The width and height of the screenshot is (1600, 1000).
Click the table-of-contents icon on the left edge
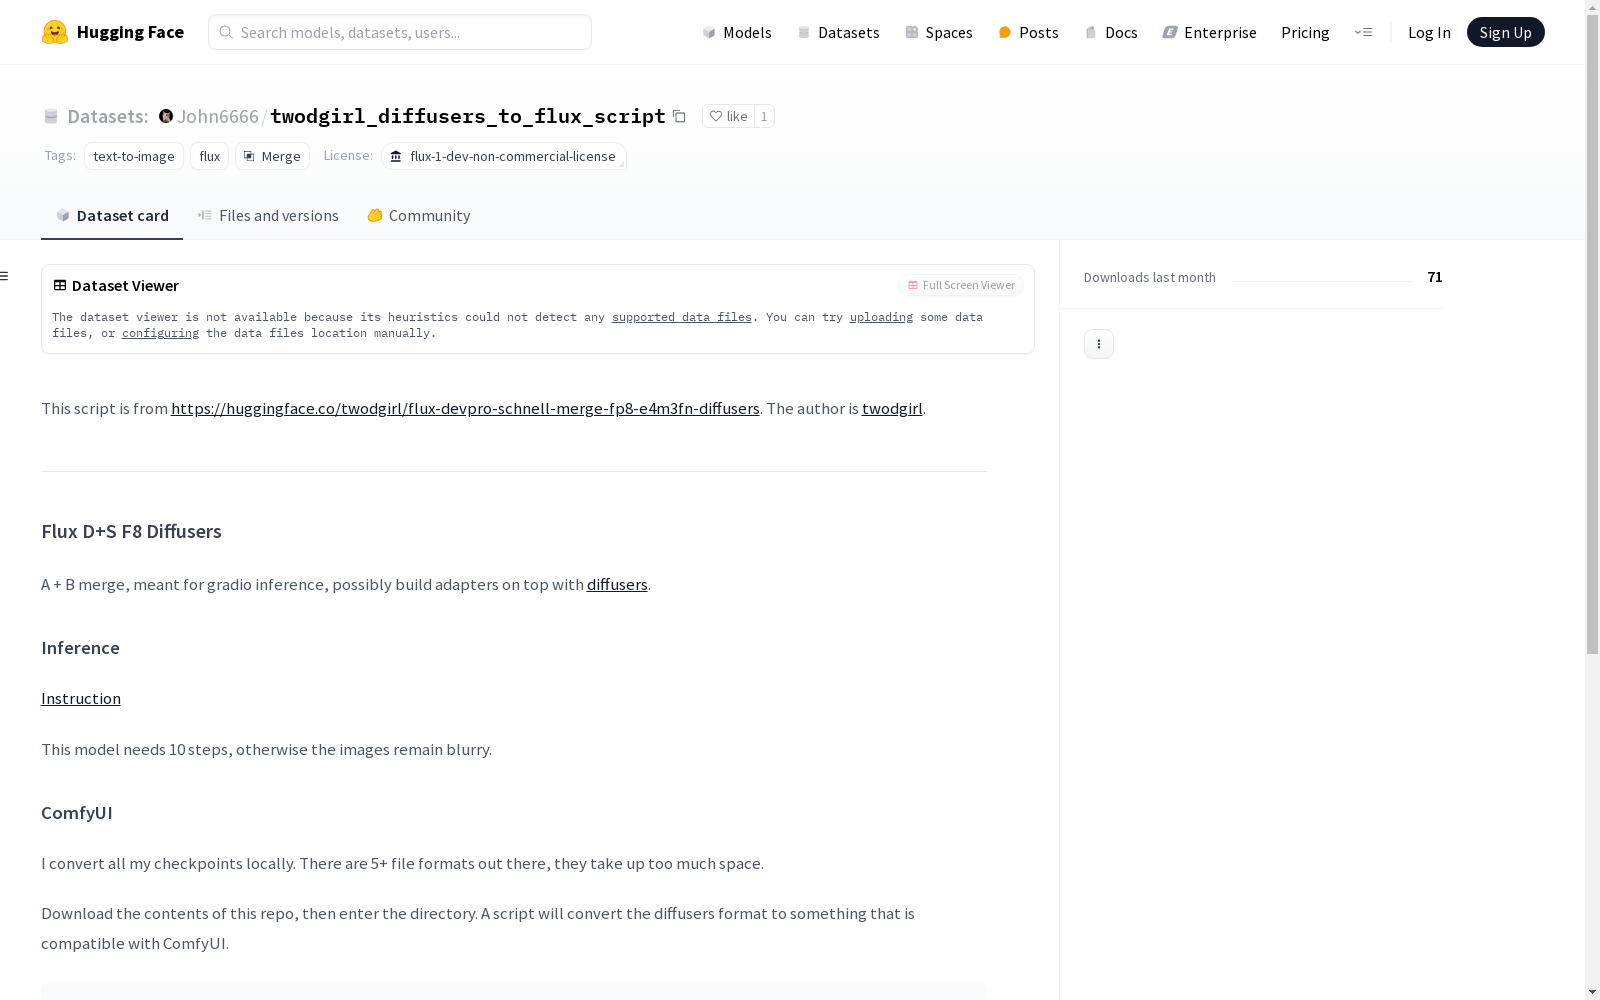(5, 276)
